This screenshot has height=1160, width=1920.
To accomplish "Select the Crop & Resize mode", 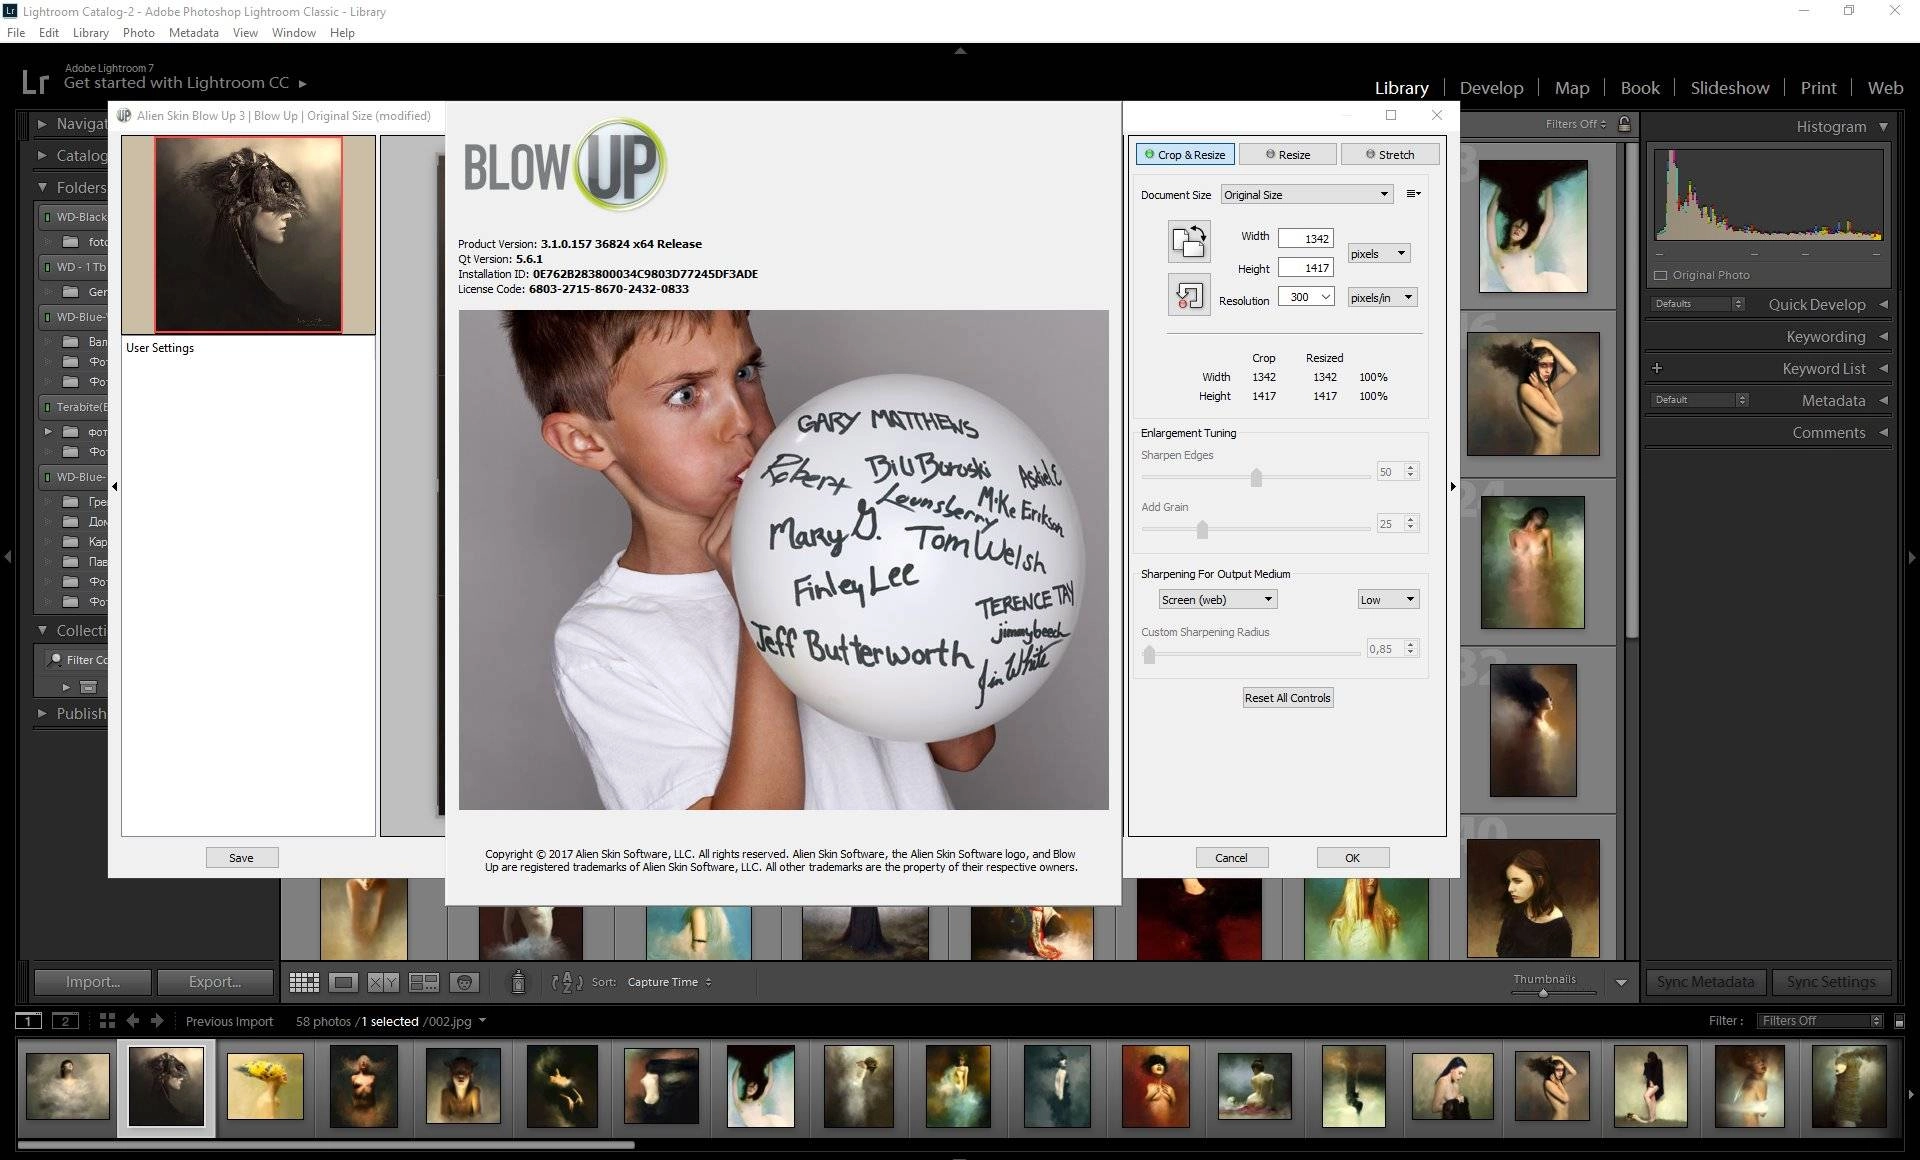I will click(x=1185, y=154).
